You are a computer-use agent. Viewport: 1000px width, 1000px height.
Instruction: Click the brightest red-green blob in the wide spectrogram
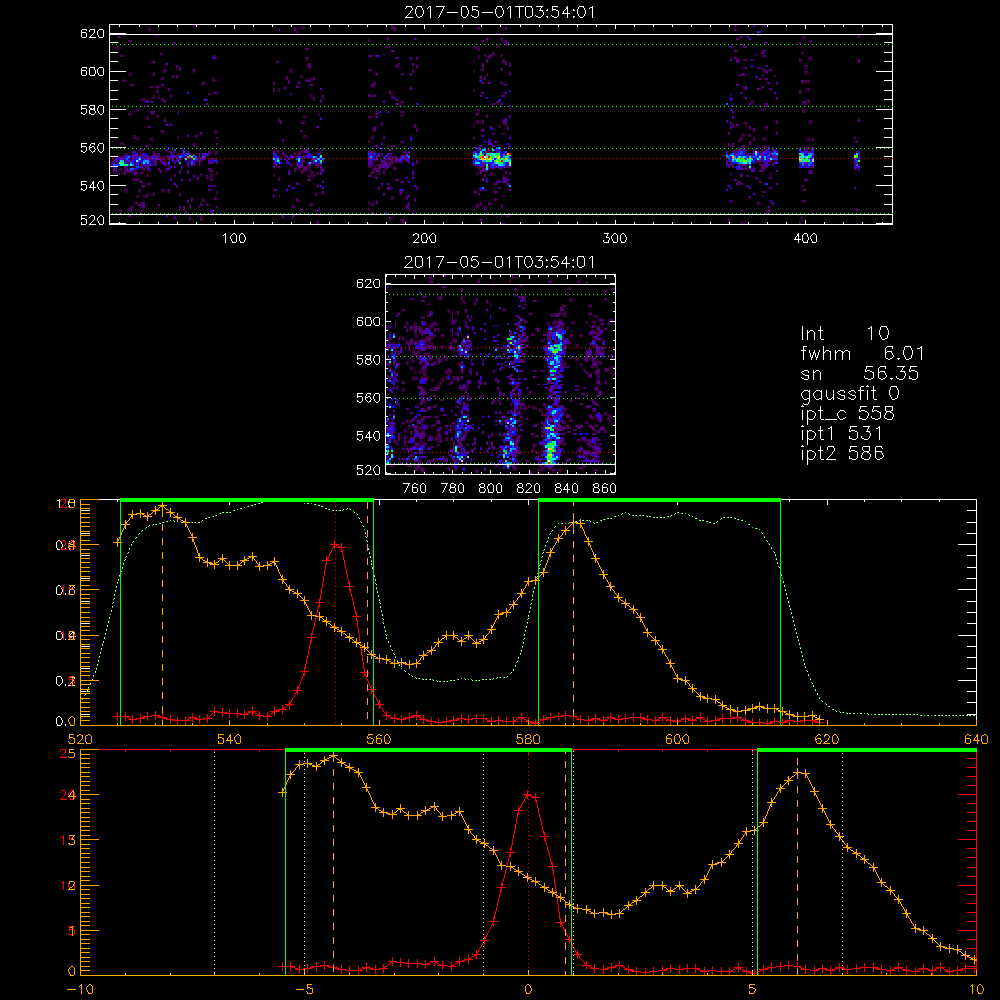pos(492,157)
